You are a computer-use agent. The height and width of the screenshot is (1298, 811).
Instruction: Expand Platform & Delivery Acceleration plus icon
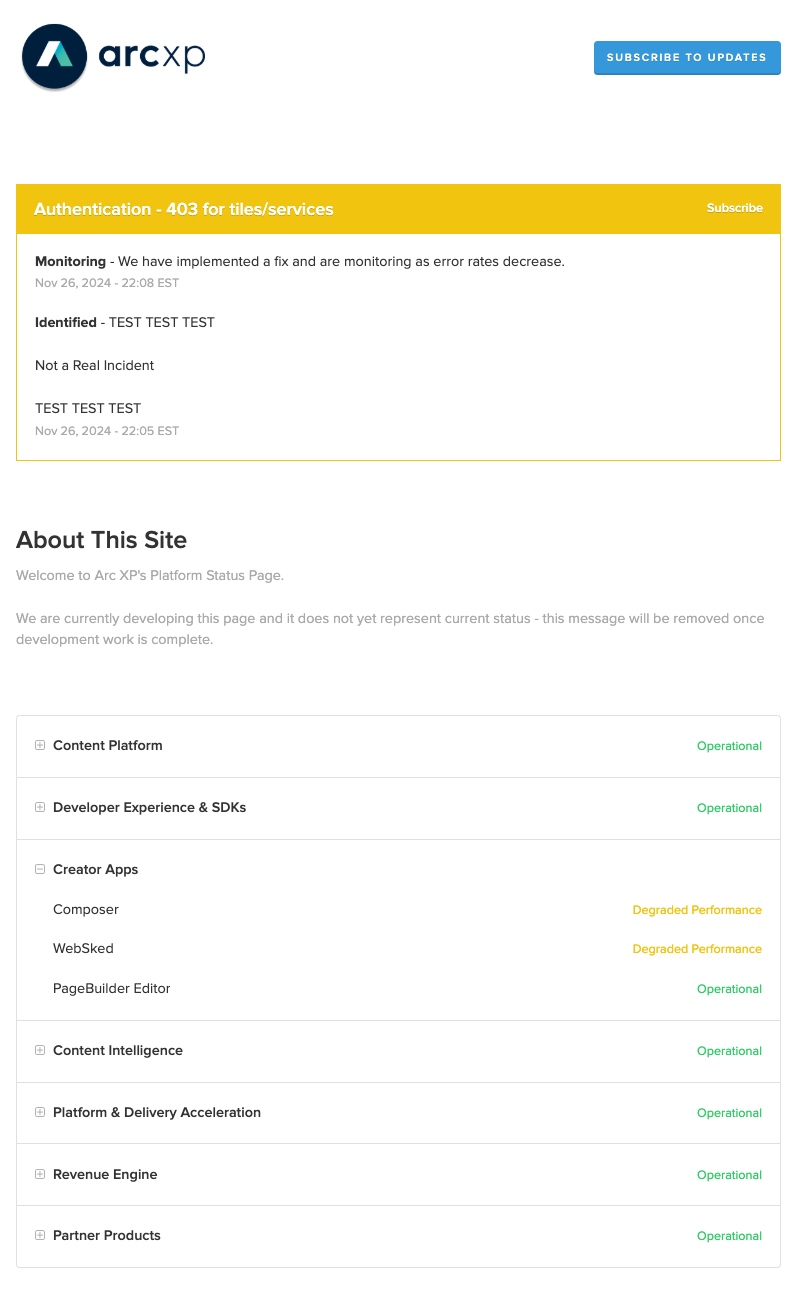(40, 1112)
